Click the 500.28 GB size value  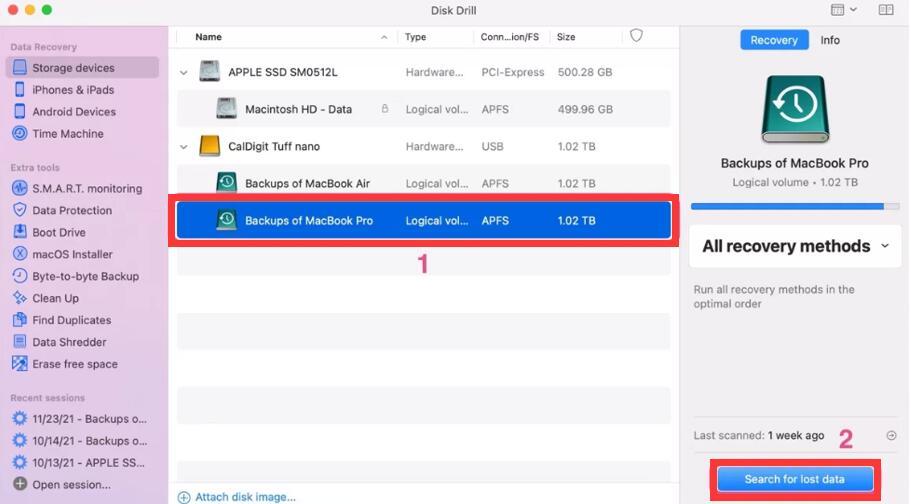(584, 72)
